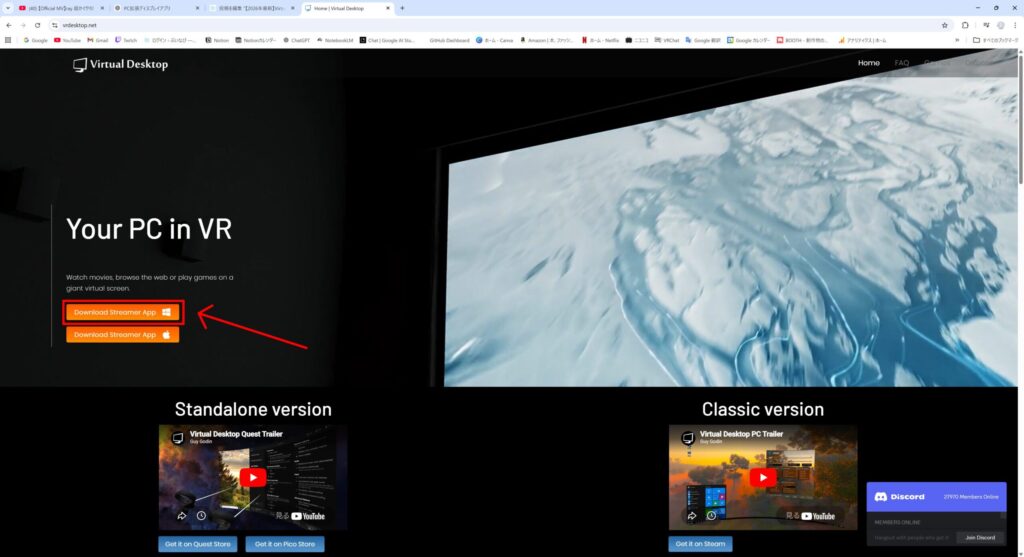The image size is (1024, 557).
Task: Download Streamer App for Windows
Action: (122, 312)
